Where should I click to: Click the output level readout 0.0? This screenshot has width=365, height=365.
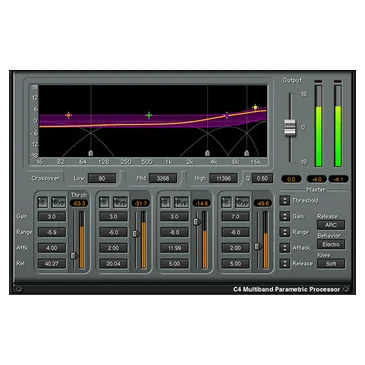[291, 179]
